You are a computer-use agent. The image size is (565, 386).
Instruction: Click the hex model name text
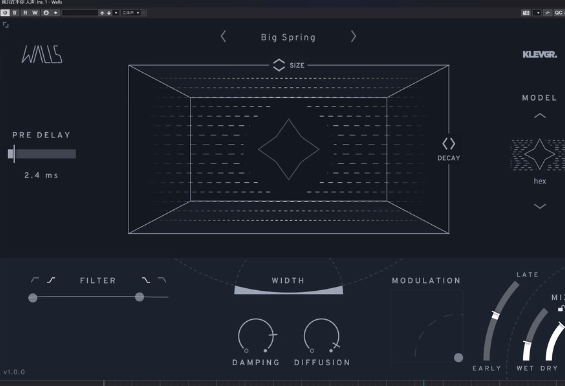(540, 181)
